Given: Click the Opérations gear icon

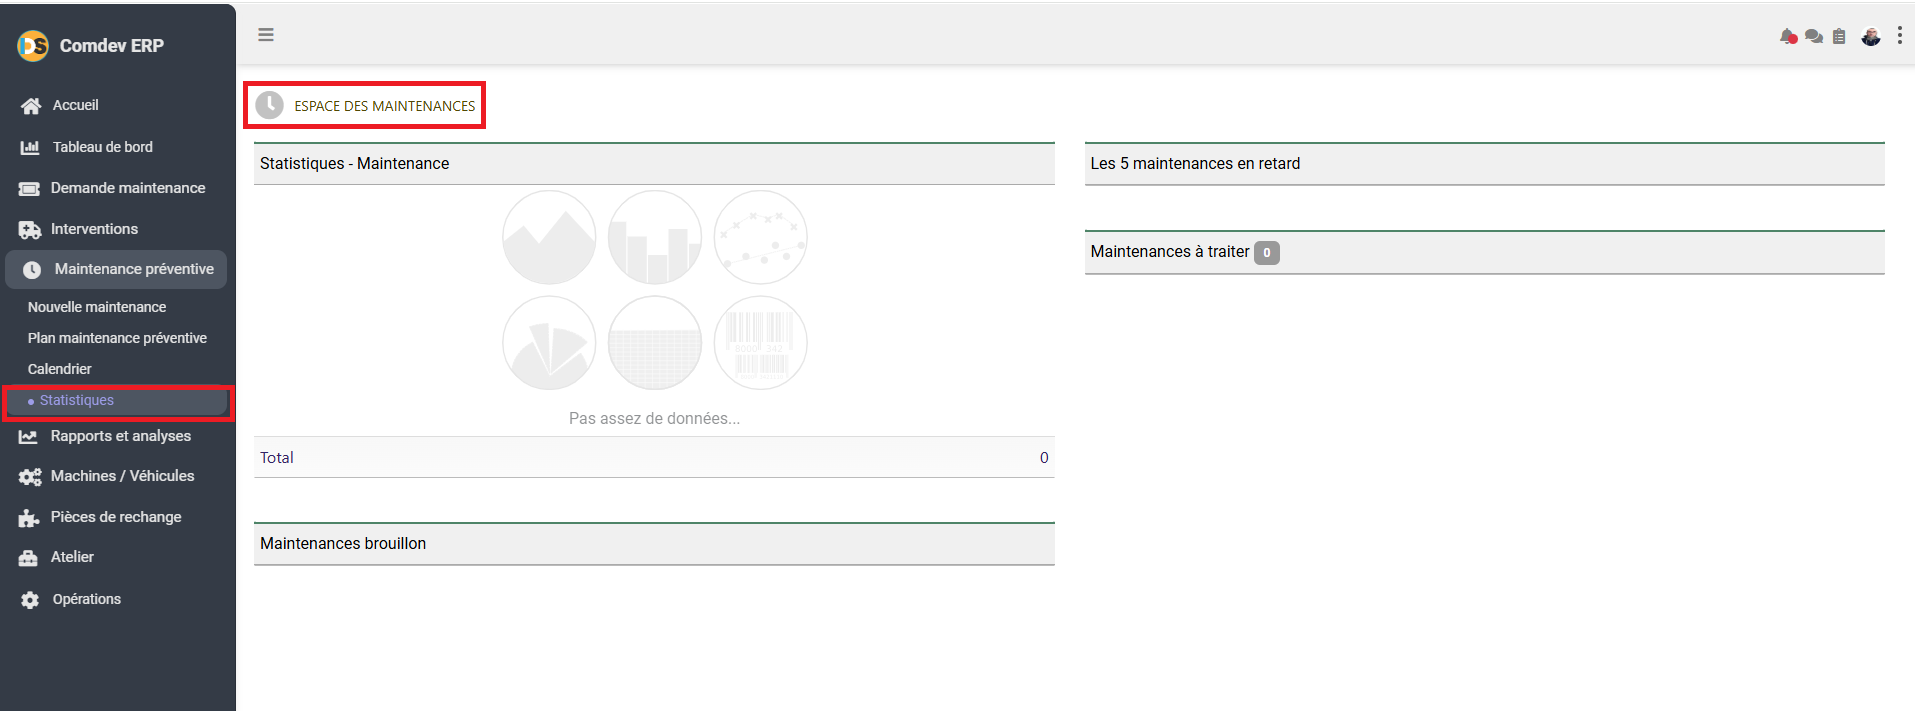Looking at the screenshot, I should click(30, 600).
